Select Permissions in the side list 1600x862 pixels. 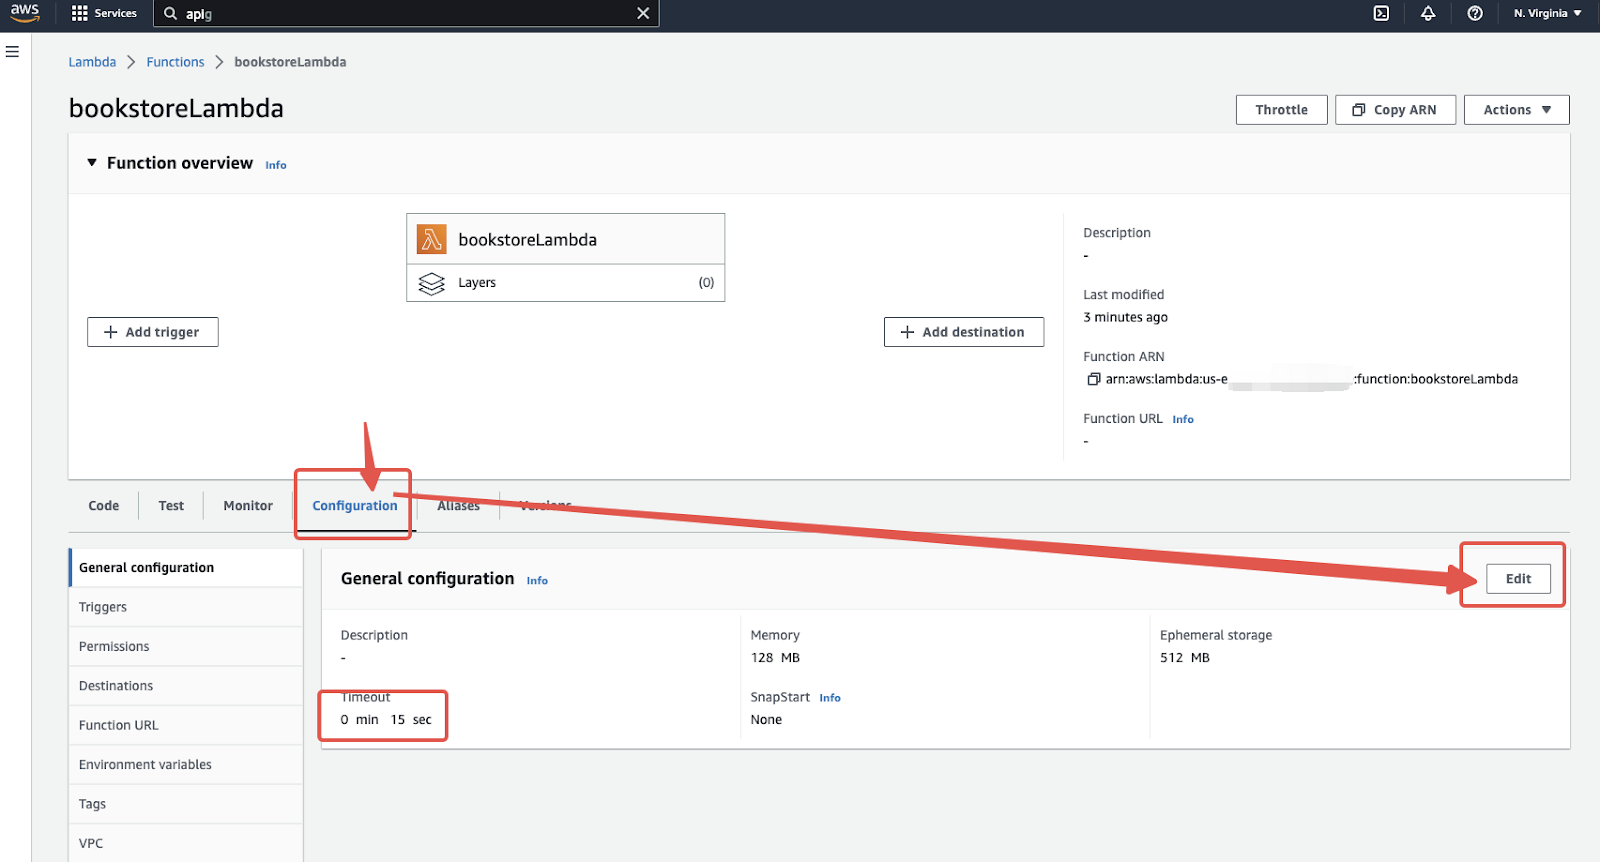click(186, 647)
